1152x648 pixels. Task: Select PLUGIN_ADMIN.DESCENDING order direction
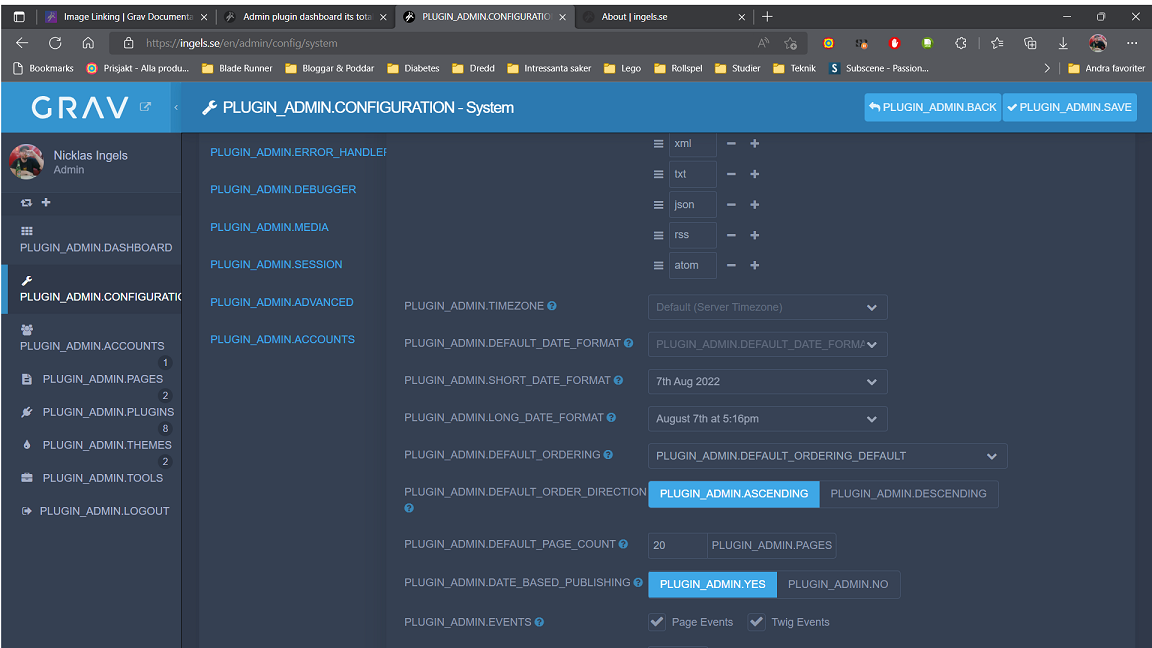click(x=908, y=494)
